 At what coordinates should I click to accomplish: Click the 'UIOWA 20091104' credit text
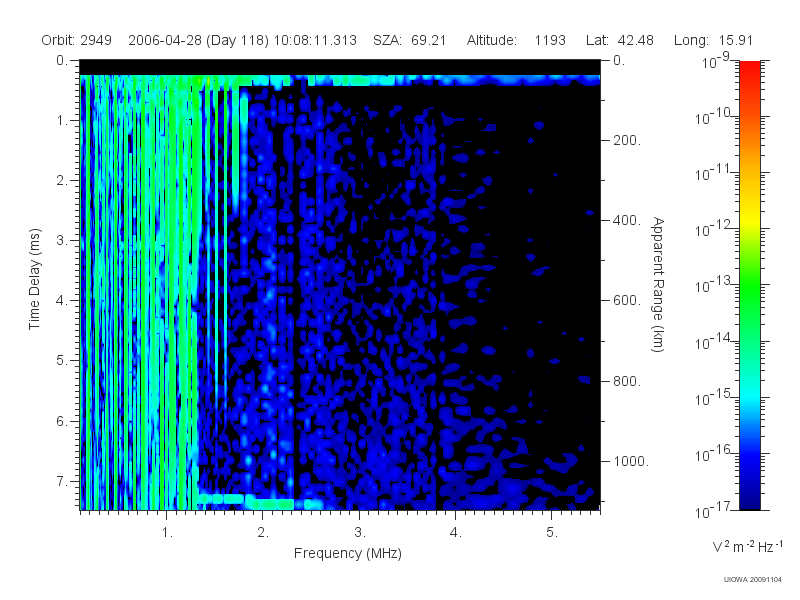coord(753,580)
